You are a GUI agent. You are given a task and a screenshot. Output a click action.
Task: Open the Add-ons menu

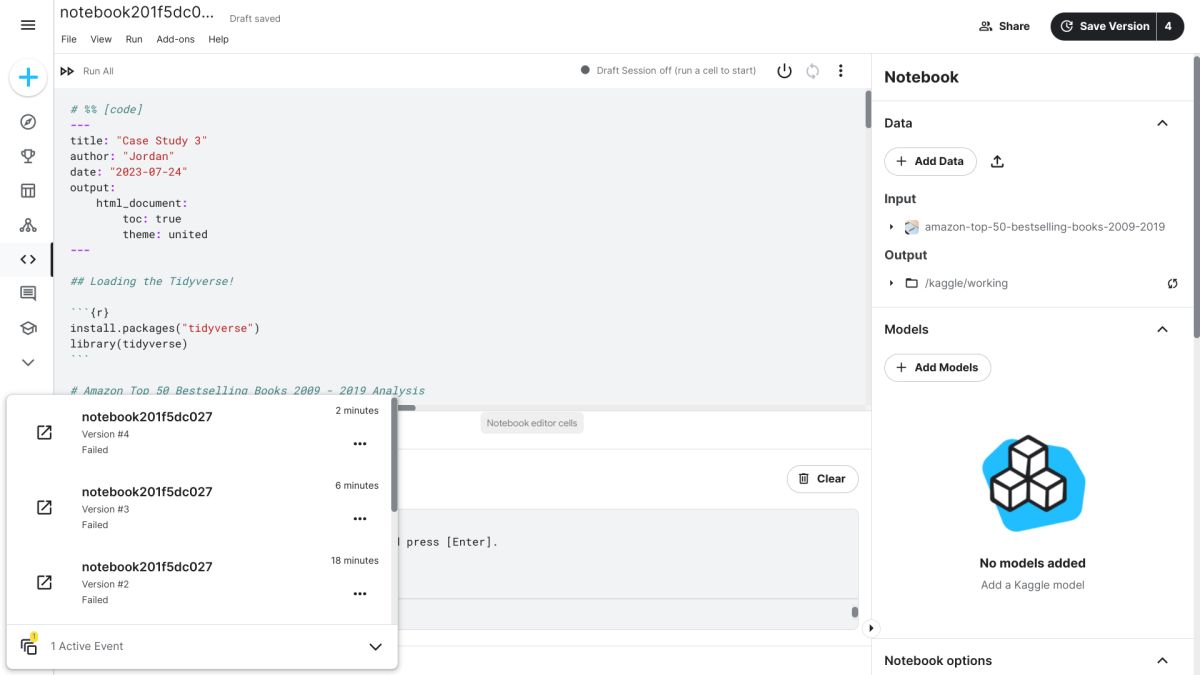pos(176,39)
